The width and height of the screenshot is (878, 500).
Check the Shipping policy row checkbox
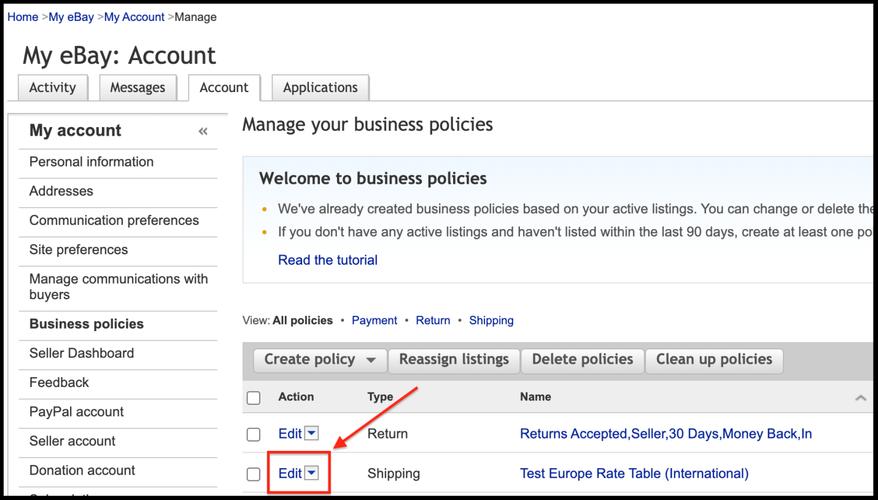(254, 474)
